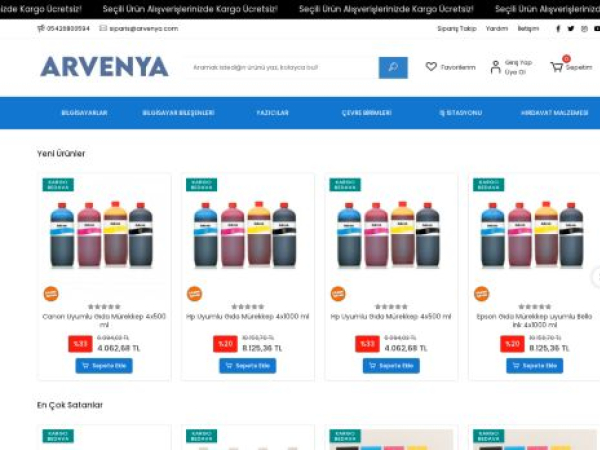Open the YAZICILAR menu

click(272, 113)
